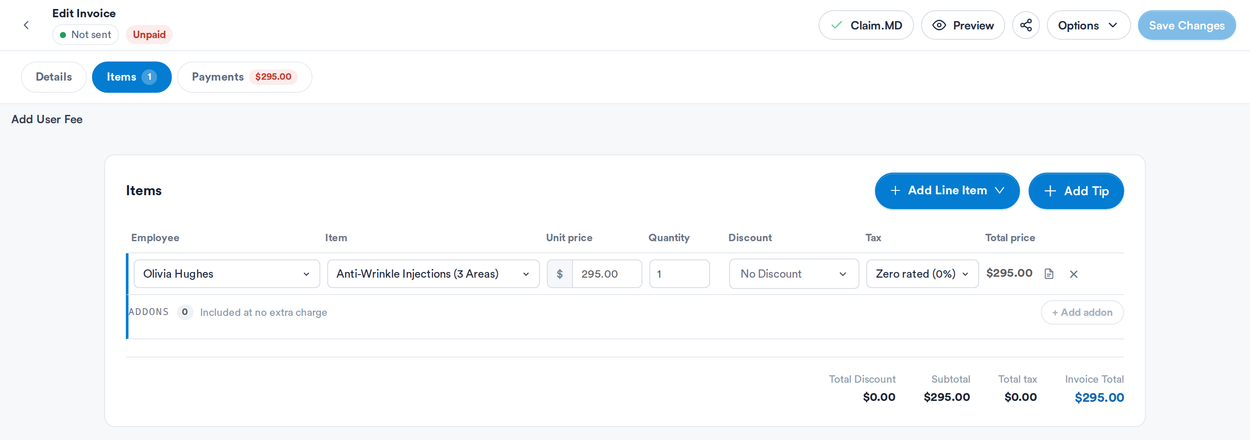Click the Quantity column header

(669, 238)
